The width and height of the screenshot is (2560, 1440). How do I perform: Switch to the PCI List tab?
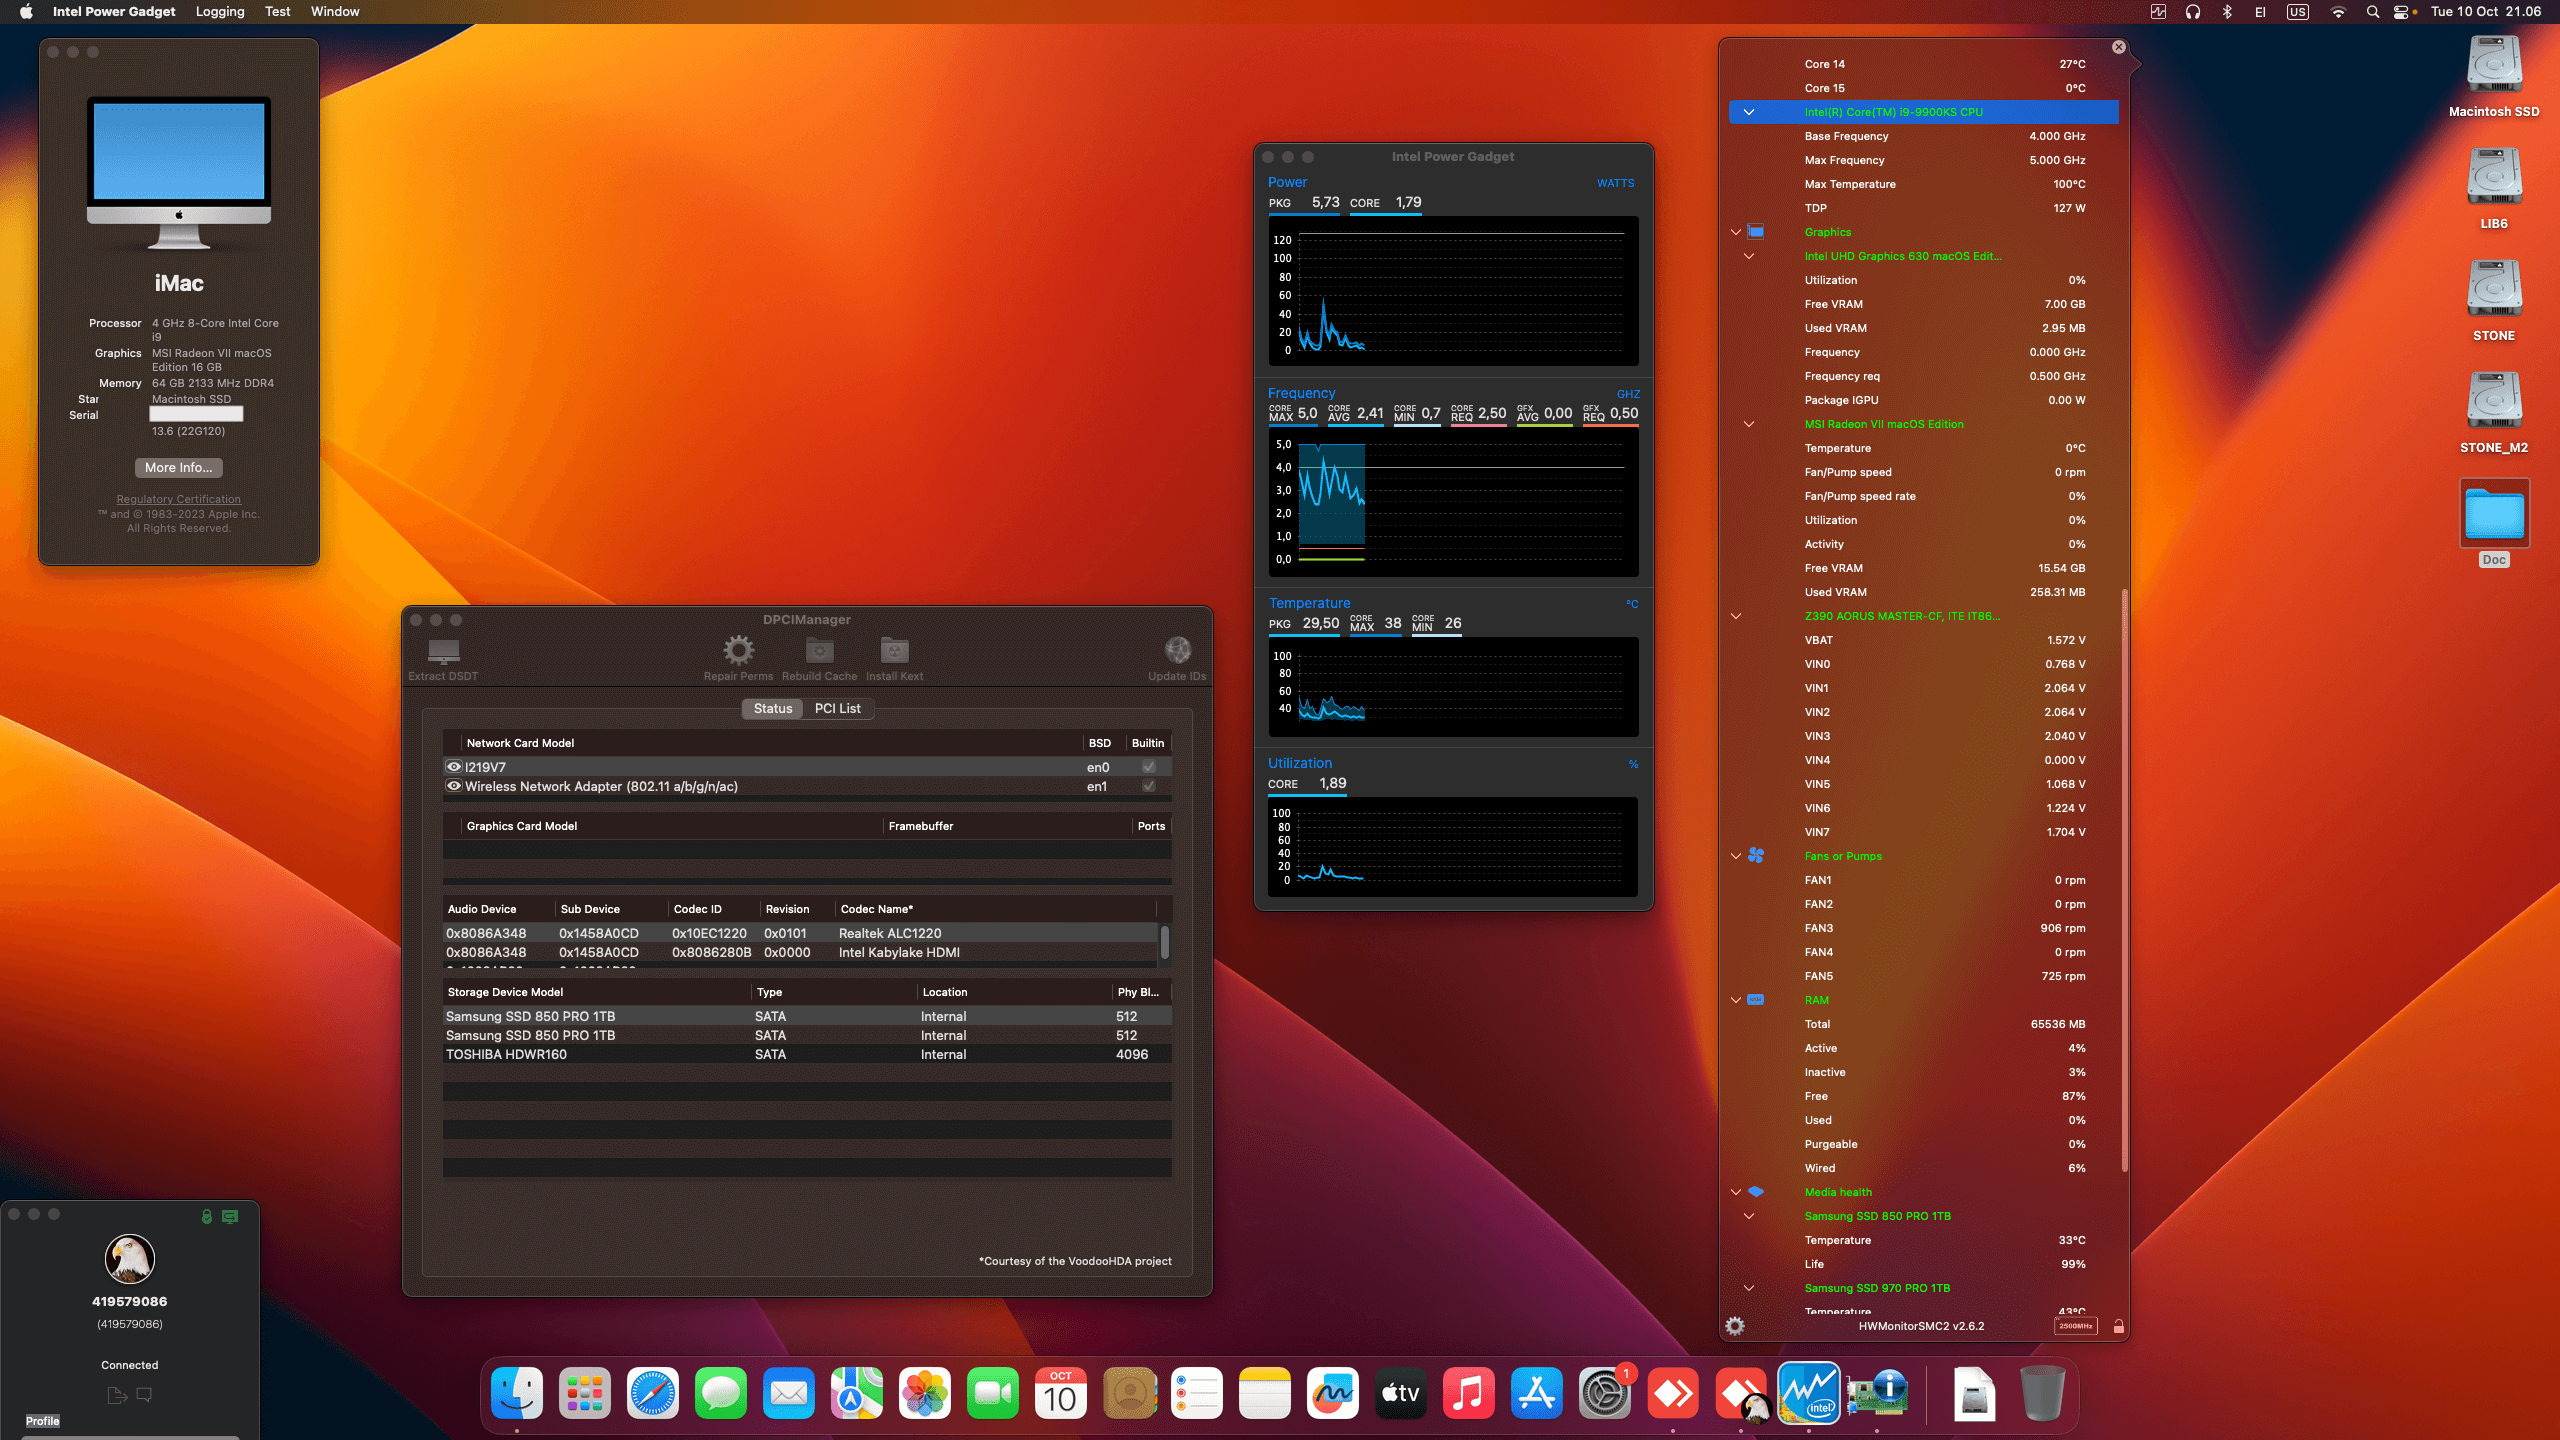(x=838, y=708)
